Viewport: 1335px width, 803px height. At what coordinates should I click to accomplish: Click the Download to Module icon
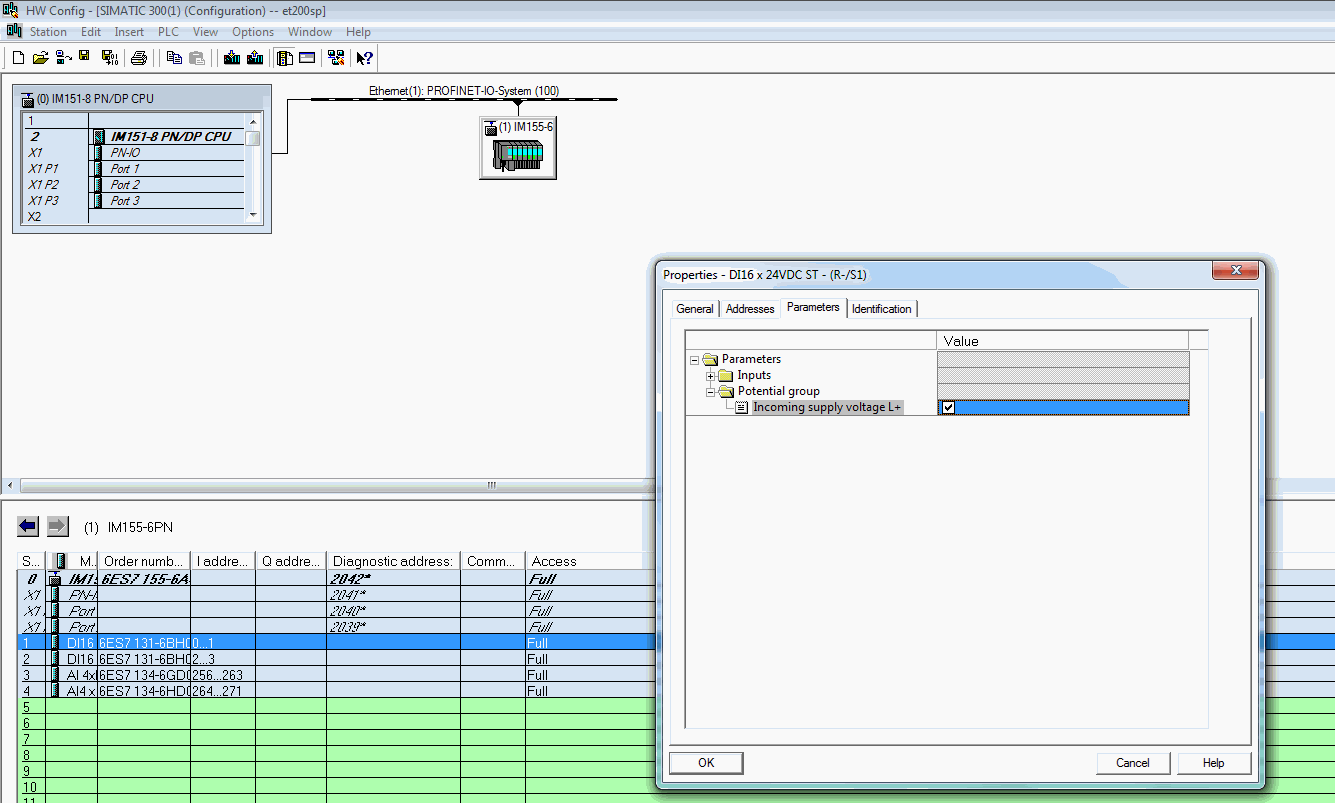tap(232, 58)
